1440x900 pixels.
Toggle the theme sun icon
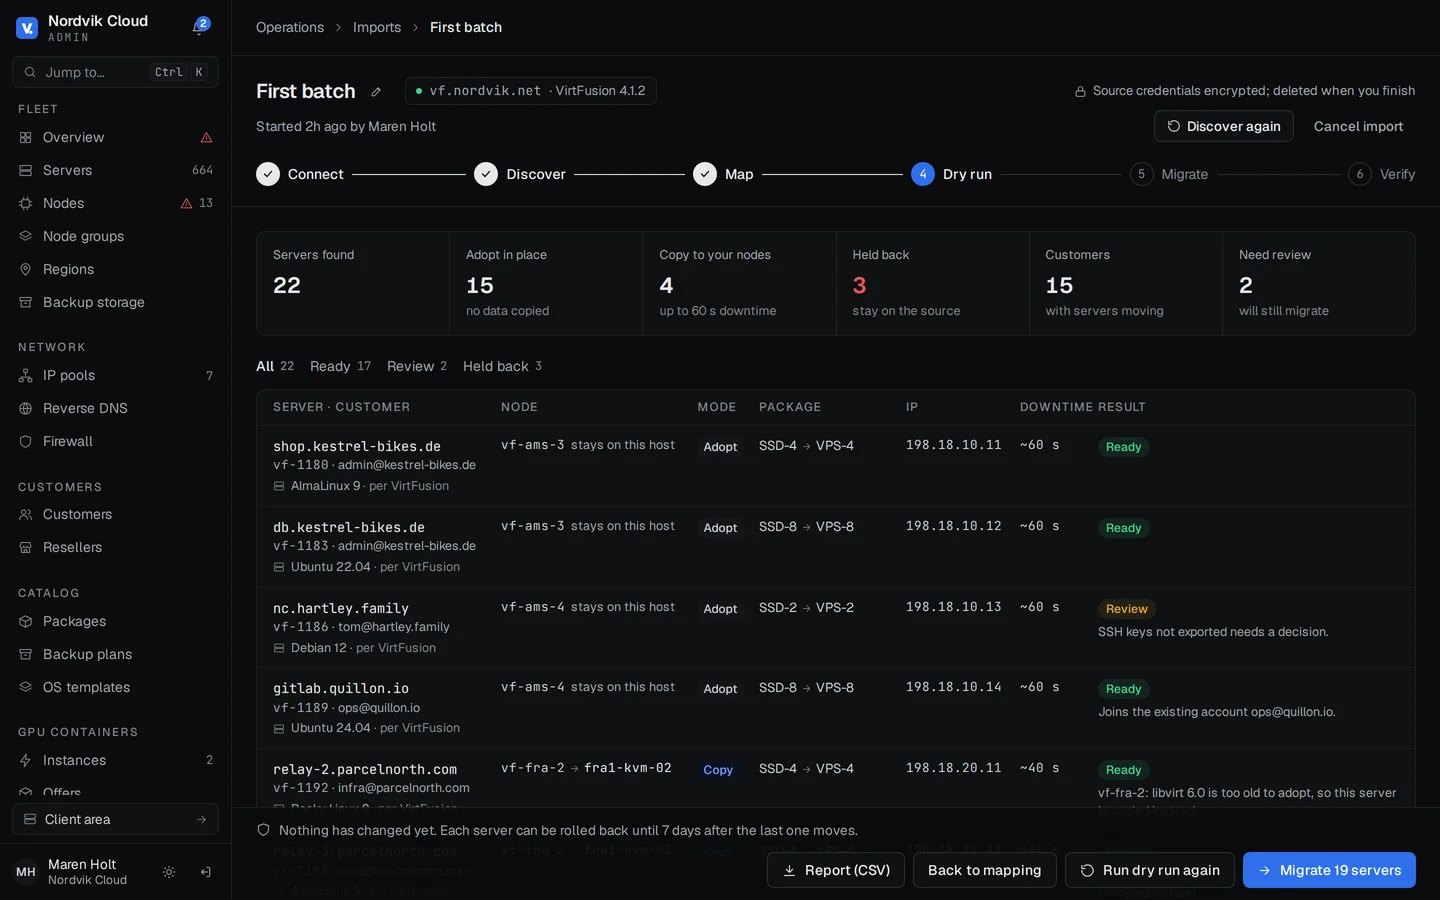click(x=169, y=872)
